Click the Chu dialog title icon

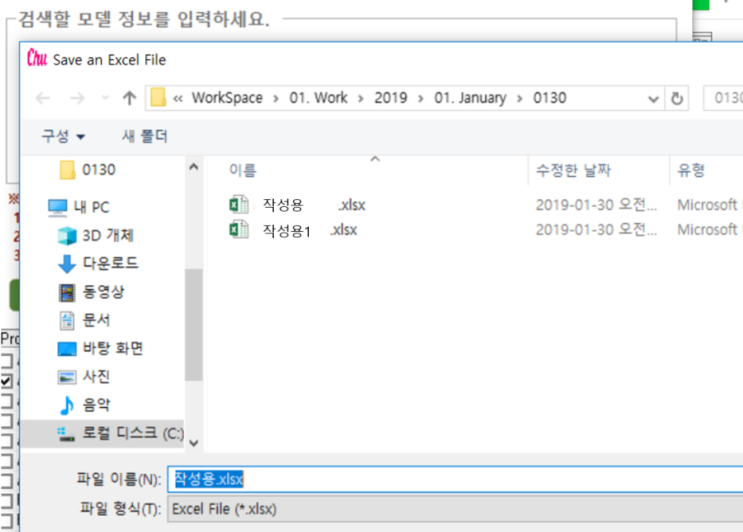coord(37,58)
